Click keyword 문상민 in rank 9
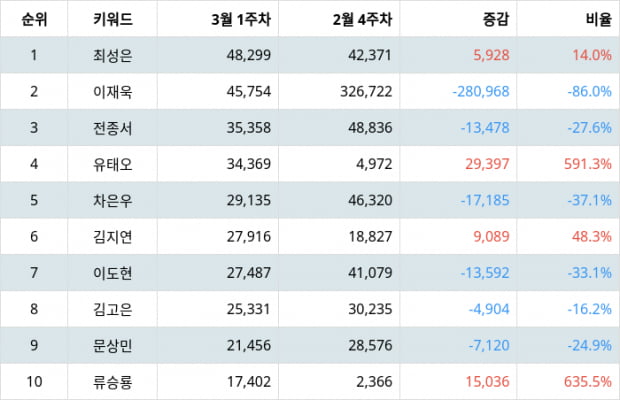 113,345
